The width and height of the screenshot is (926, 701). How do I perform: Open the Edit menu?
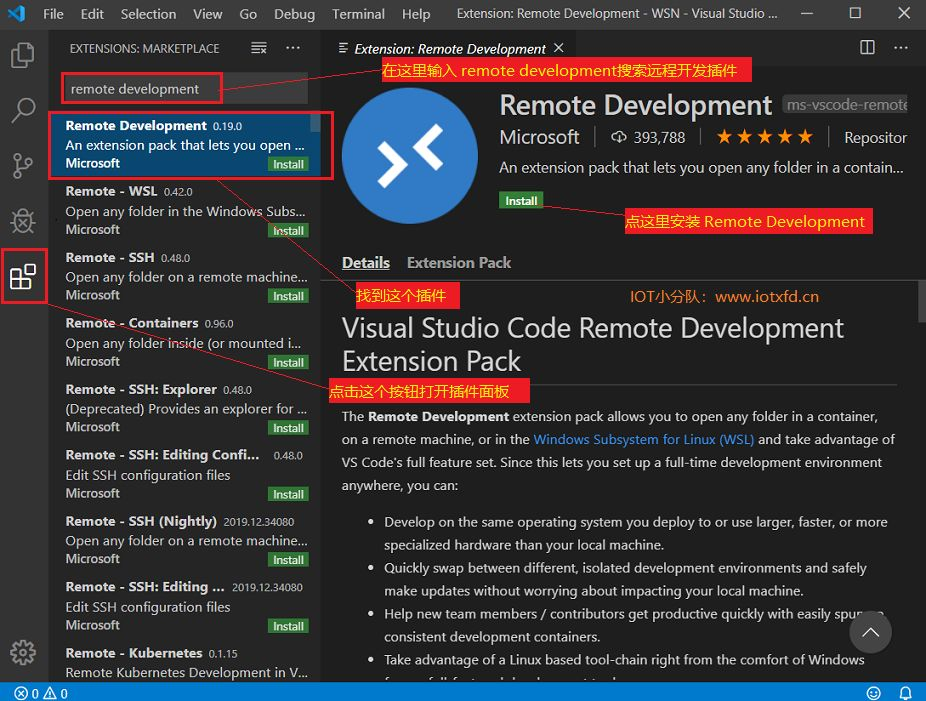point(92,14)
